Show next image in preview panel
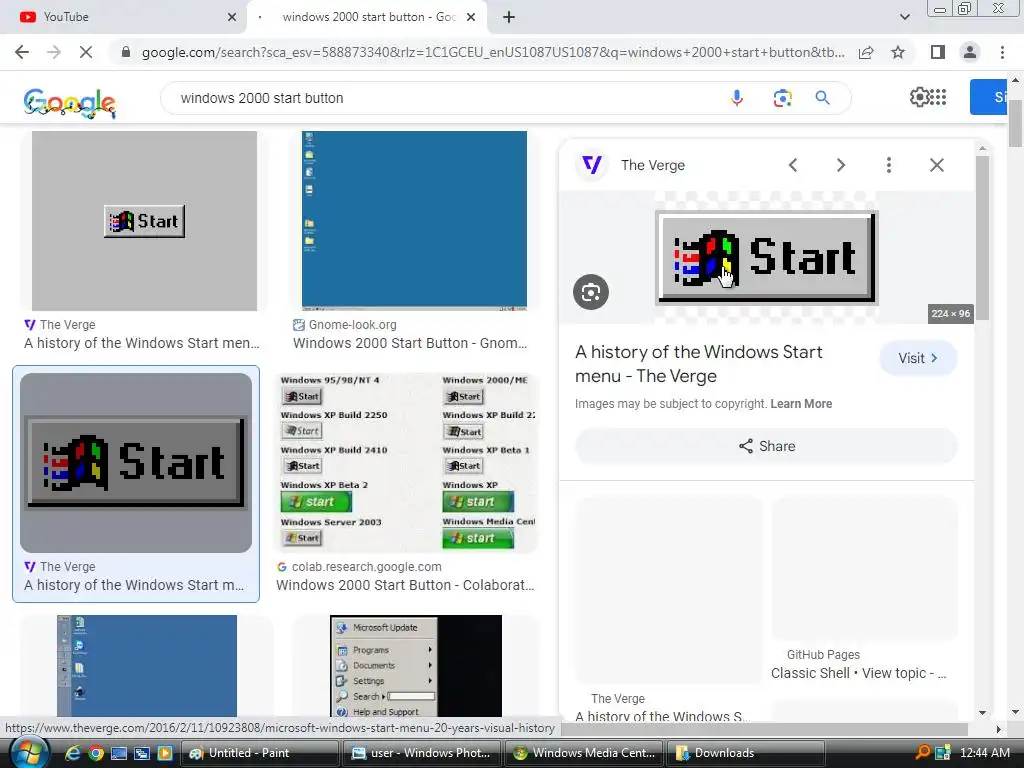Viewport: 1024px width, 768px height. click(841, 165)
